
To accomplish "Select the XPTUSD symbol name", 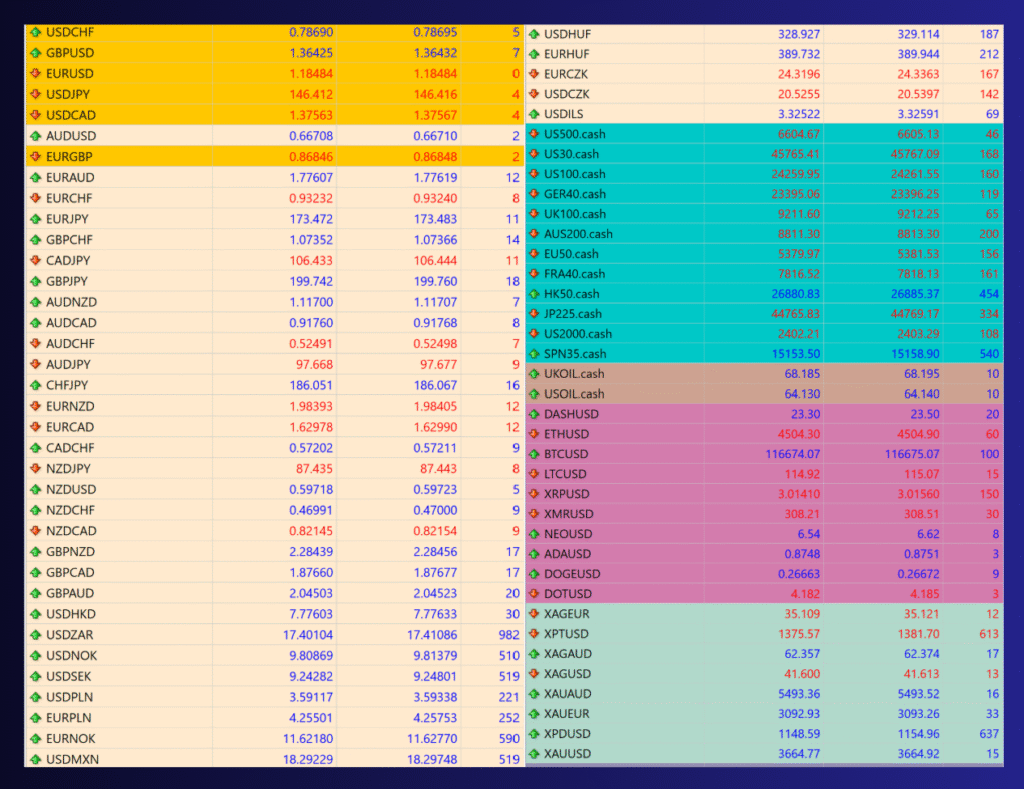I will pyautogui.click(x=566, y=634).
